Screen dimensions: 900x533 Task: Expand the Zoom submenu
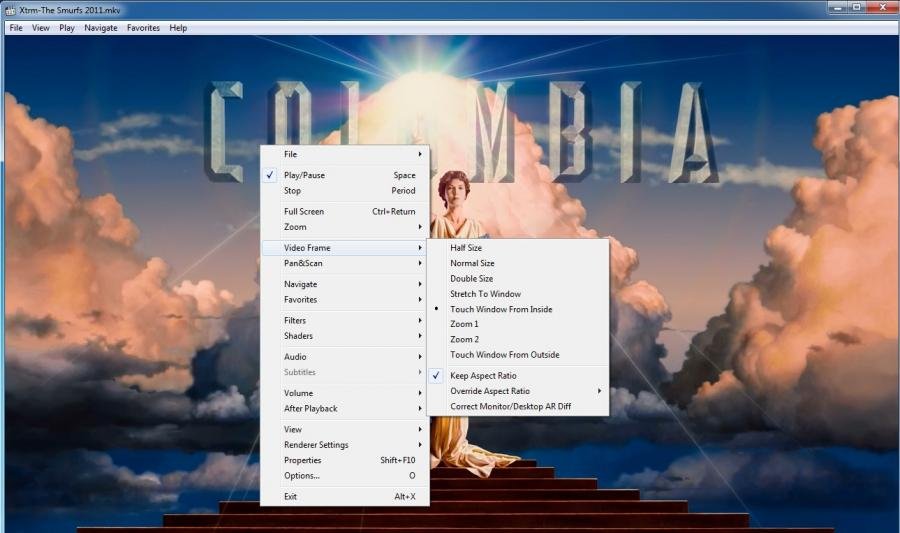pyautogui.click(x=344, y=227)
